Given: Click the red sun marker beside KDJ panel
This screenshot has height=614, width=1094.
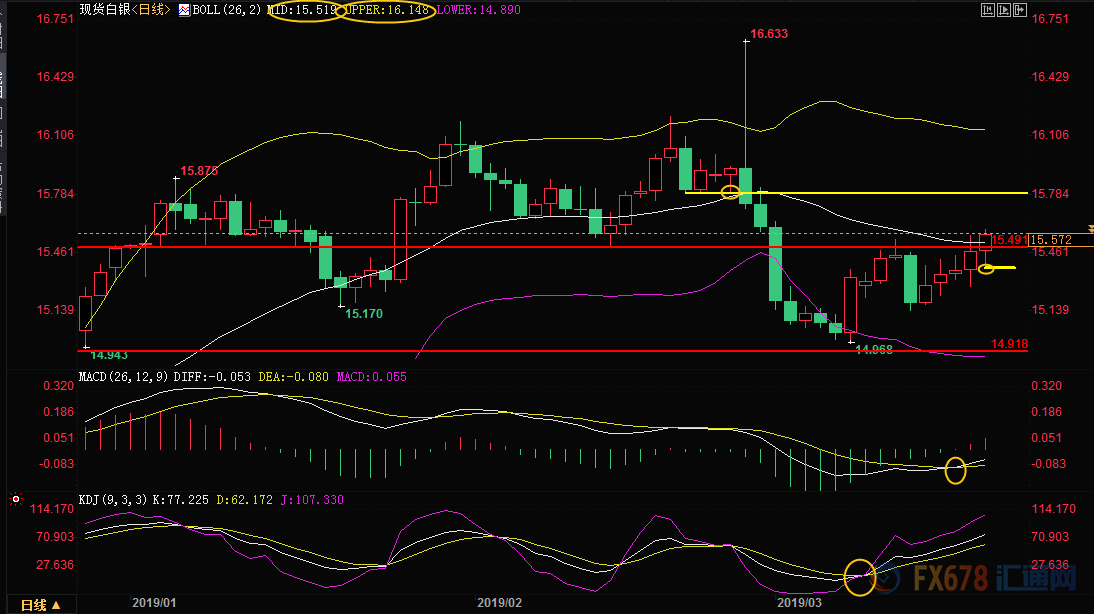Looking at the screenshot, I should point(15,498).
